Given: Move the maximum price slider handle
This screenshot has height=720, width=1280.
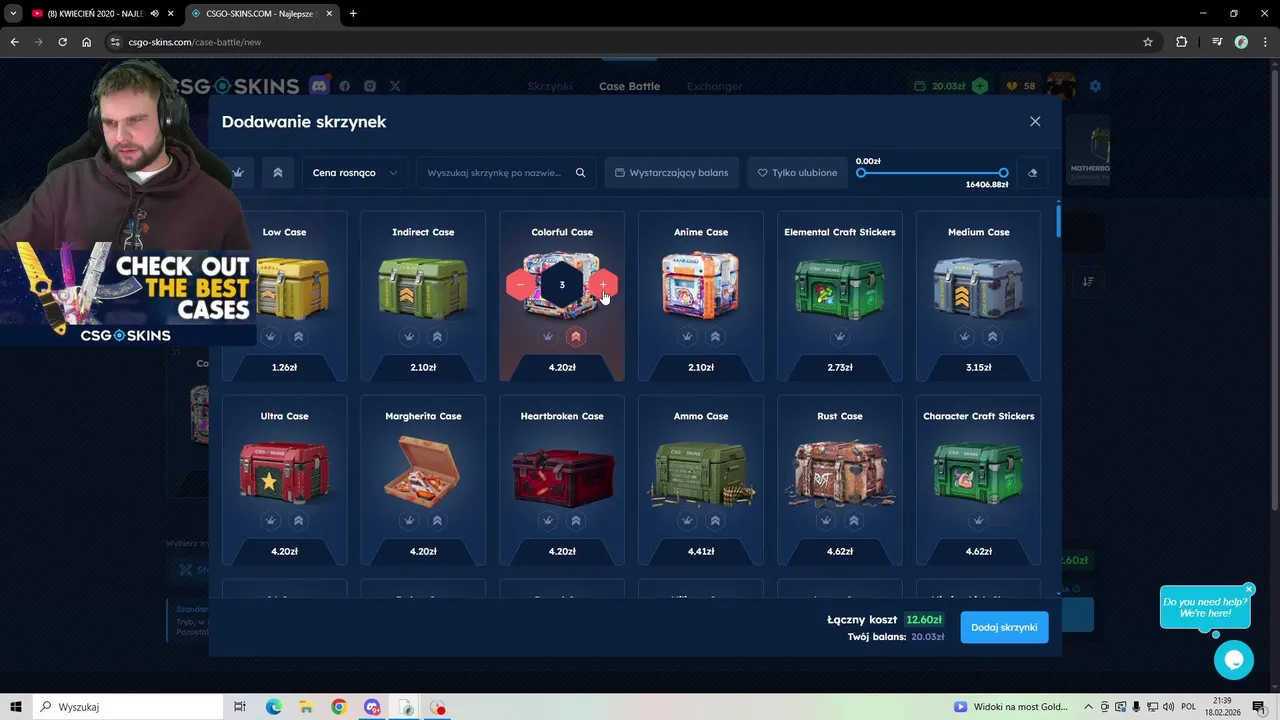Looking at the screenshot, I should click(x=1003, y=173).
